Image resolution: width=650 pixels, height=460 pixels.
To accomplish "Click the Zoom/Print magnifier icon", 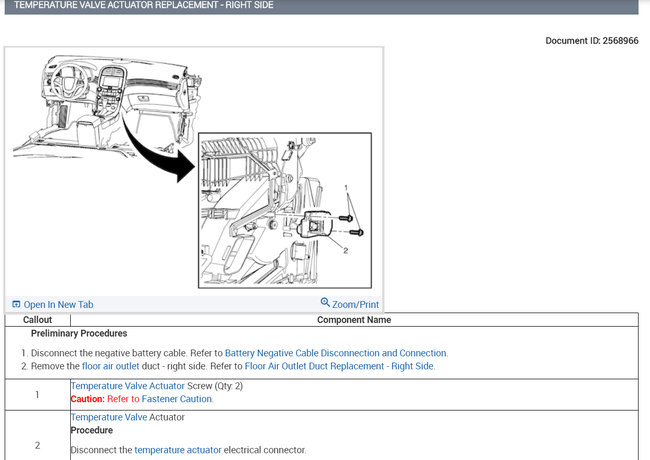I will (325, 302).
